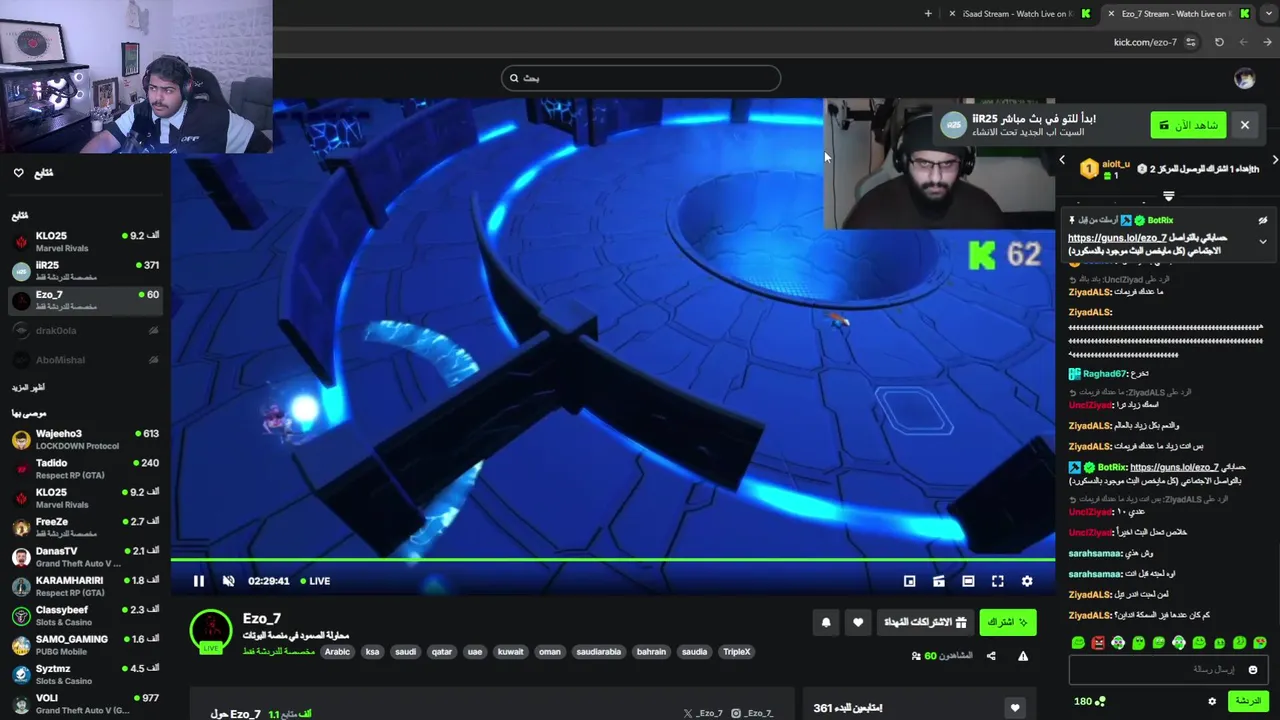Dismiss the iiR25 live notification banner
Screen dimensions: 1280x720
tap(1245, 125)
